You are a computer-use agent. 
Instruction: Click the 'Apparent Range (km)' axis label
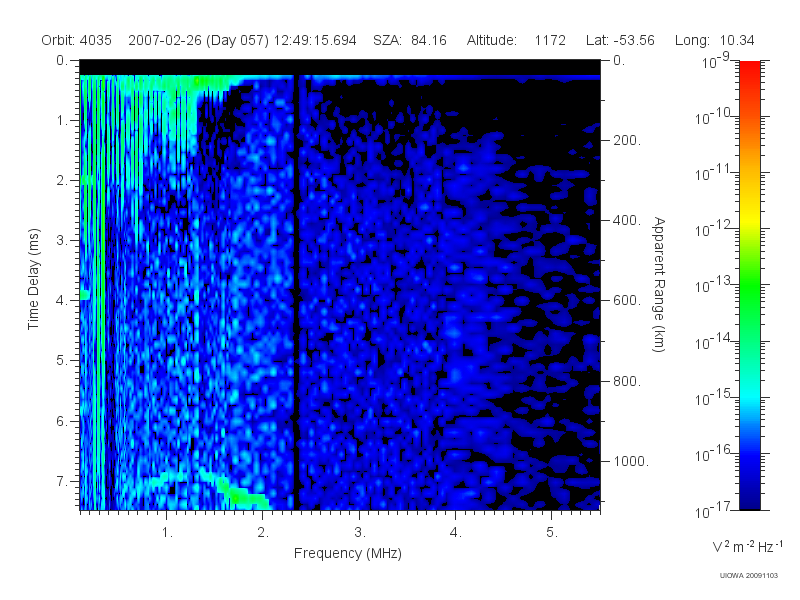(x=659, y=285)
